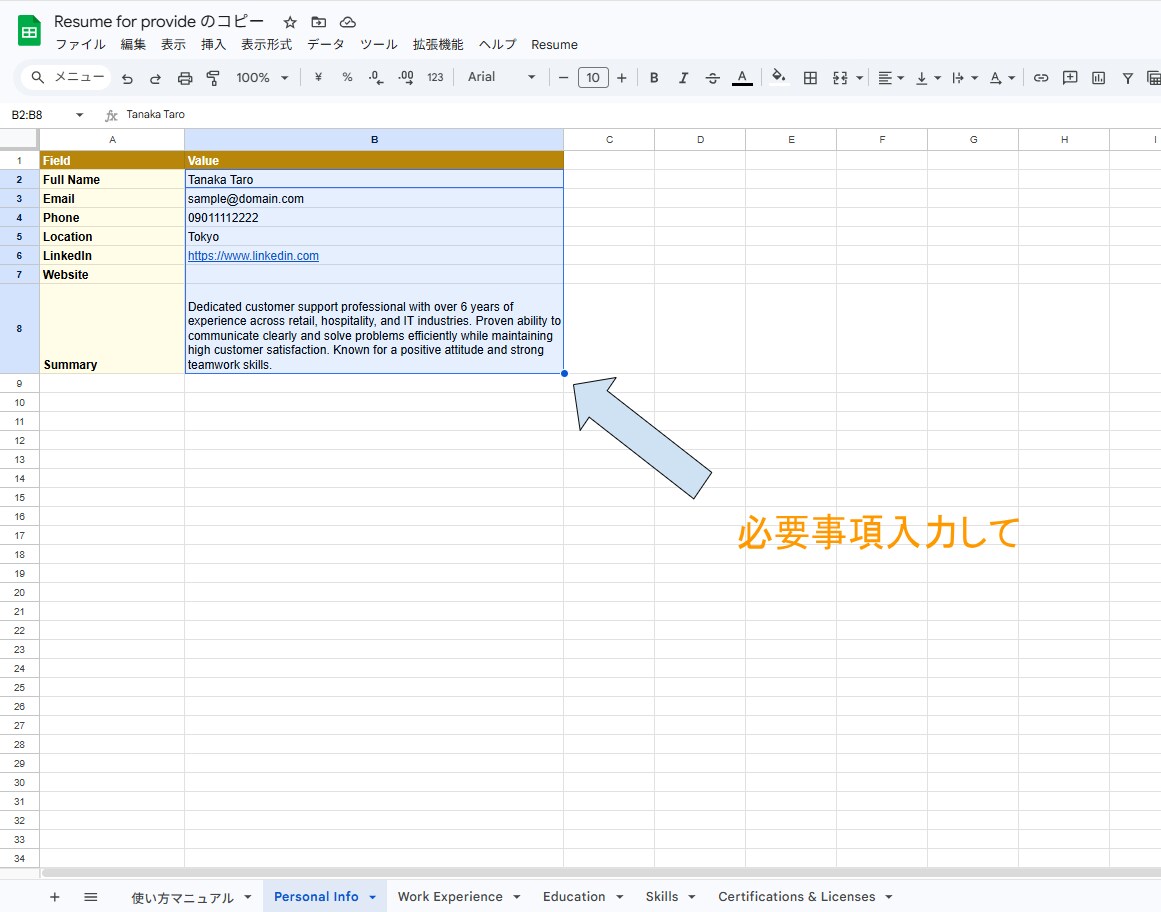Open the fill color bucket tool
This screenshot has height=912, width=1161.
pos(778,77)
